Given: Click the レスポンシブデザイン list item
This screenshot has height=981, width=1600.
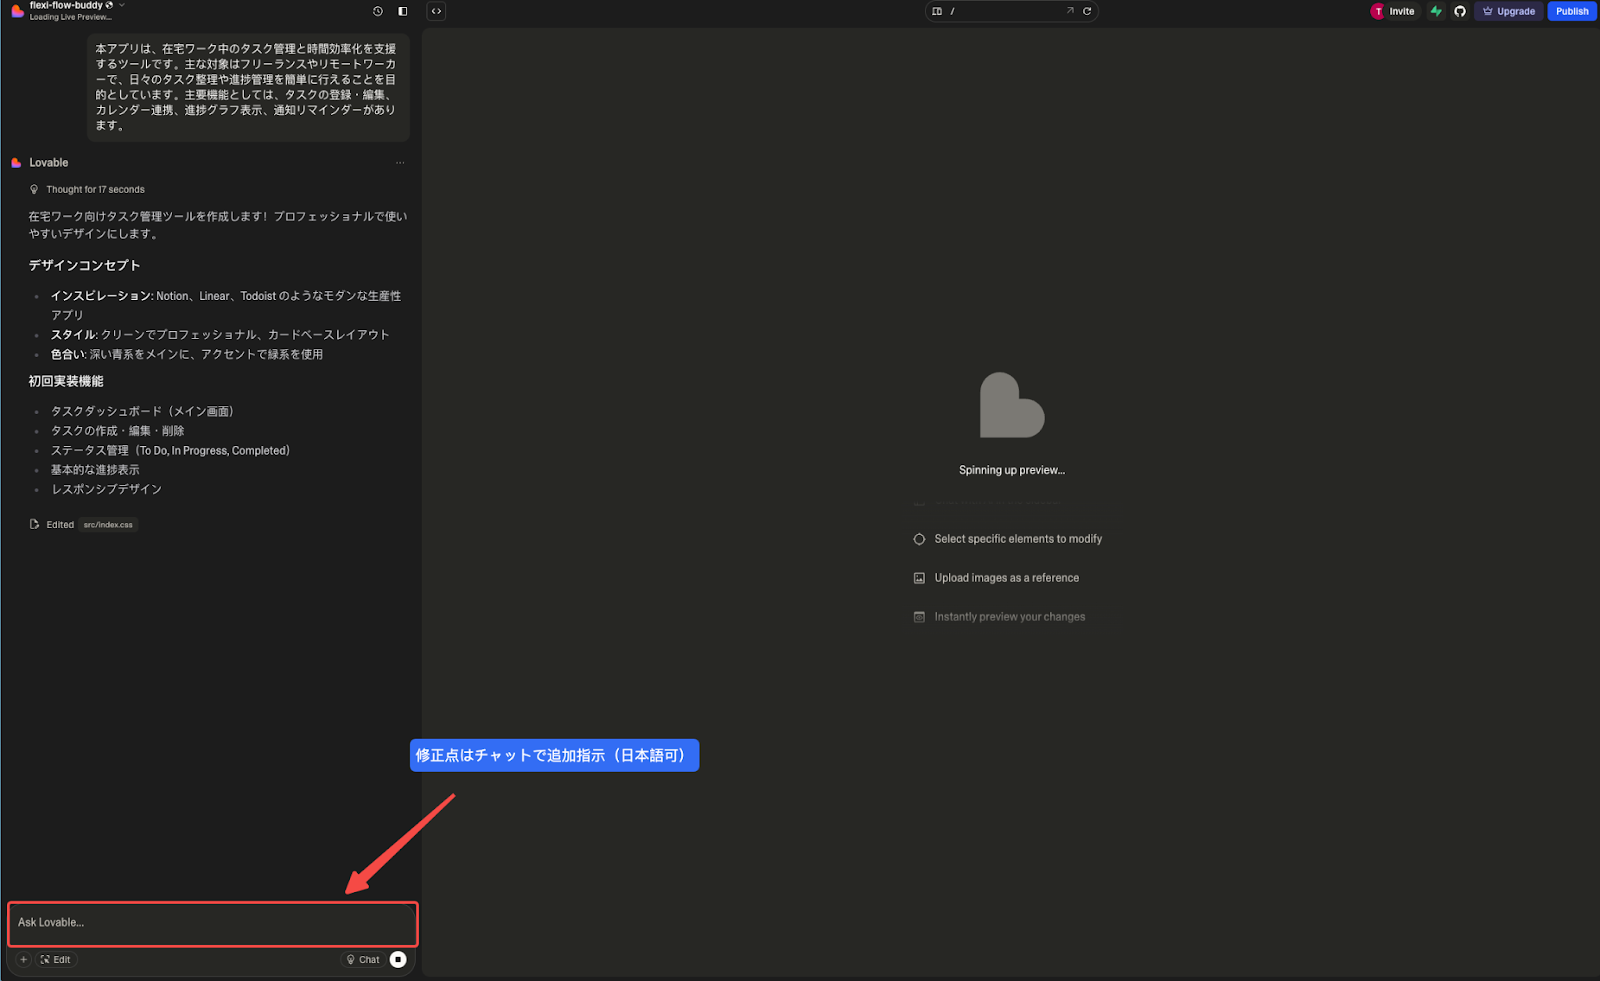Looking at the screenshot, I should pyautogui.click(x=106, y=489).
